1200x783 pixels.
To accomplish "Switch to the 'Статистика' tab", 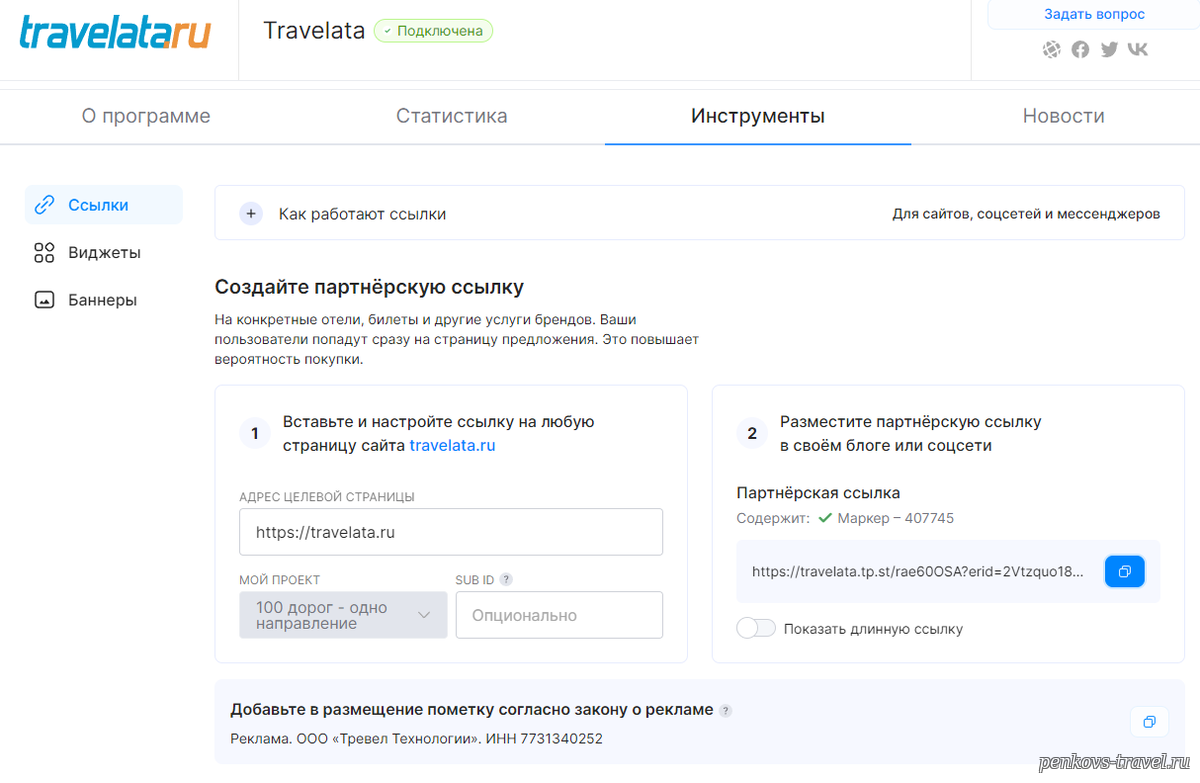I will [x=452, y=116].
